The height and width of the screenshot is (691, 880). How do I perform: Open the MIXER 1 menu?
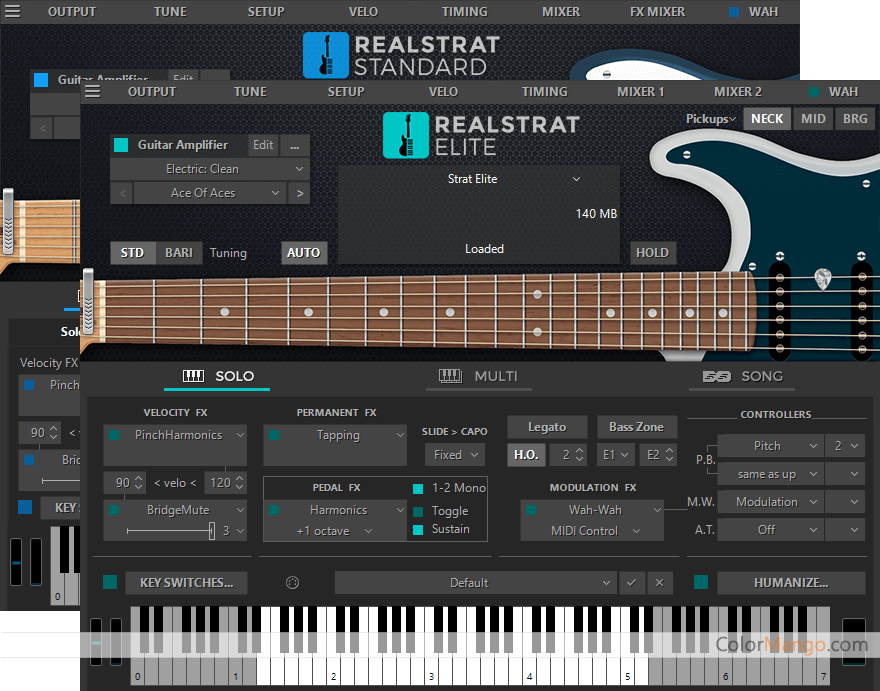pyautogui.click(x=640, y=91)
